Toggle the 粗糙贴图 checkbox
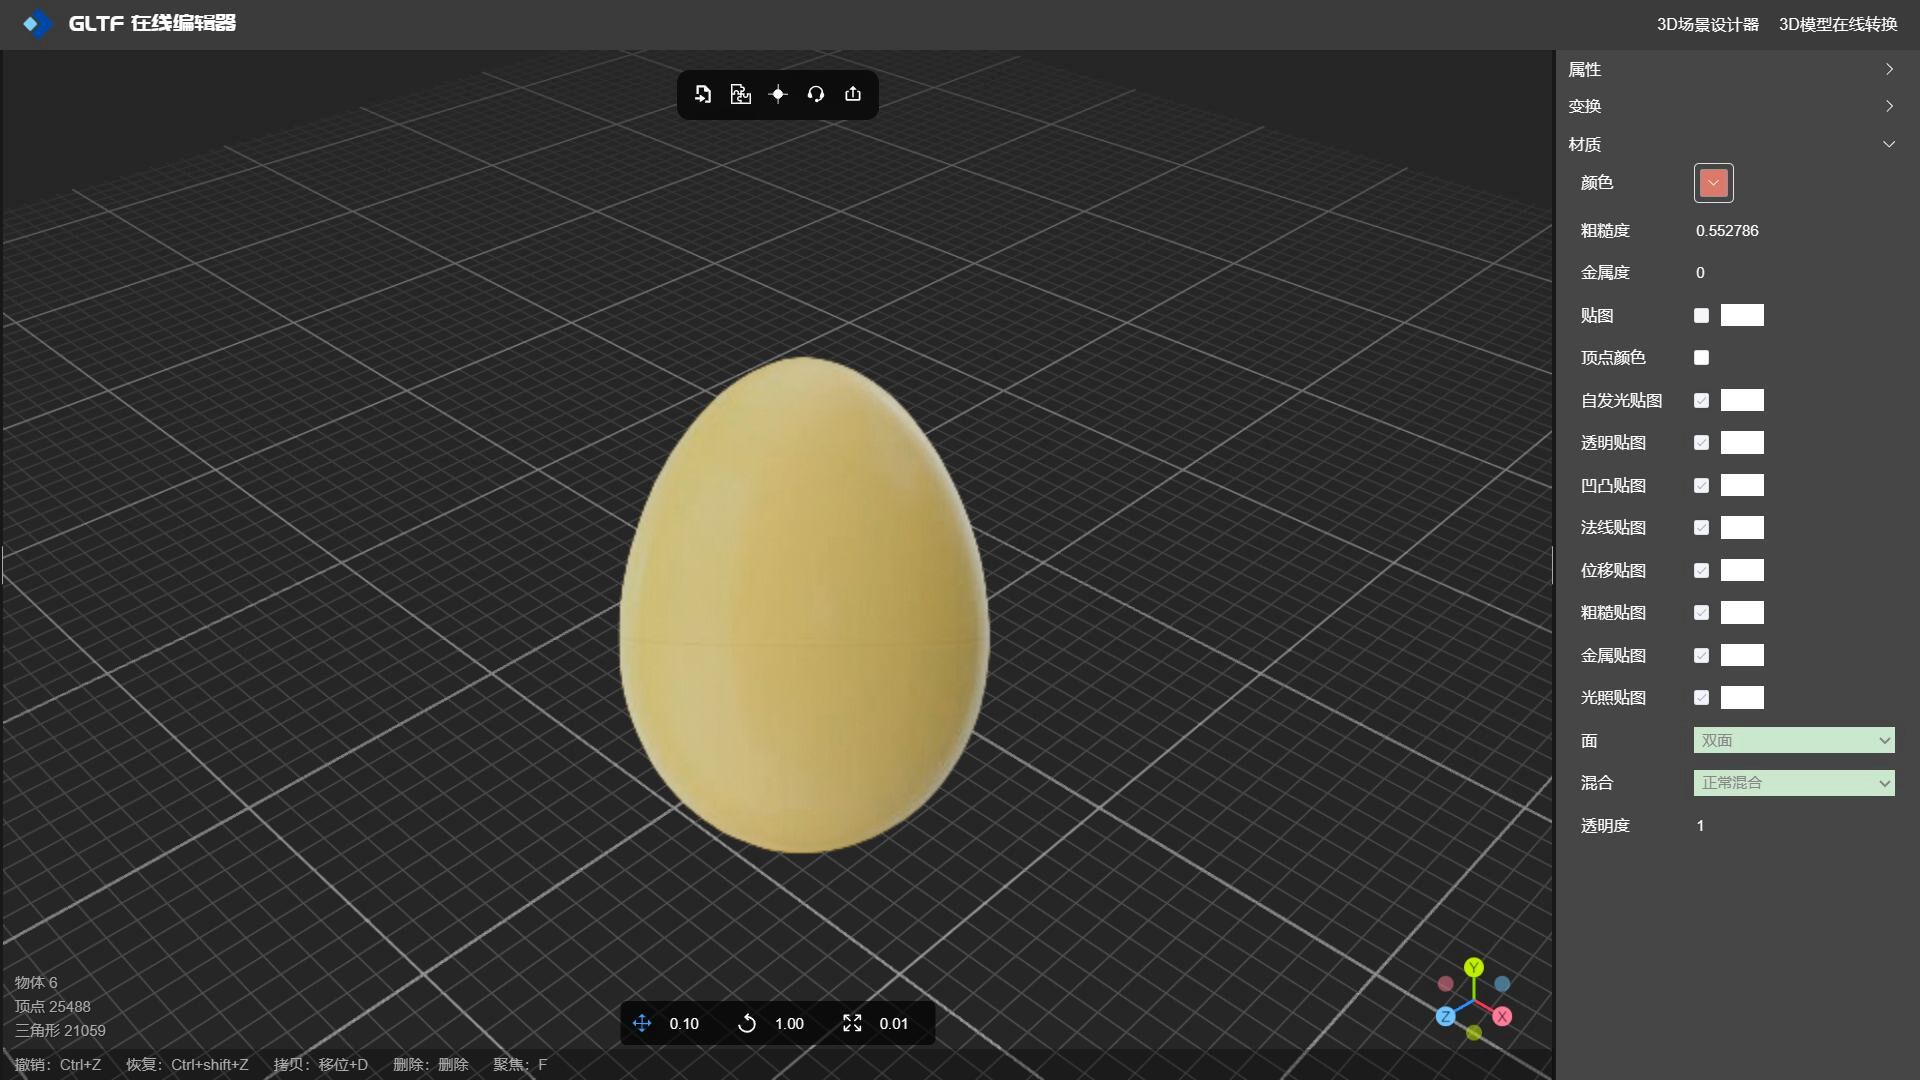The width and height of the screenshot is (1920, 1080). (x=1701, y=613)
